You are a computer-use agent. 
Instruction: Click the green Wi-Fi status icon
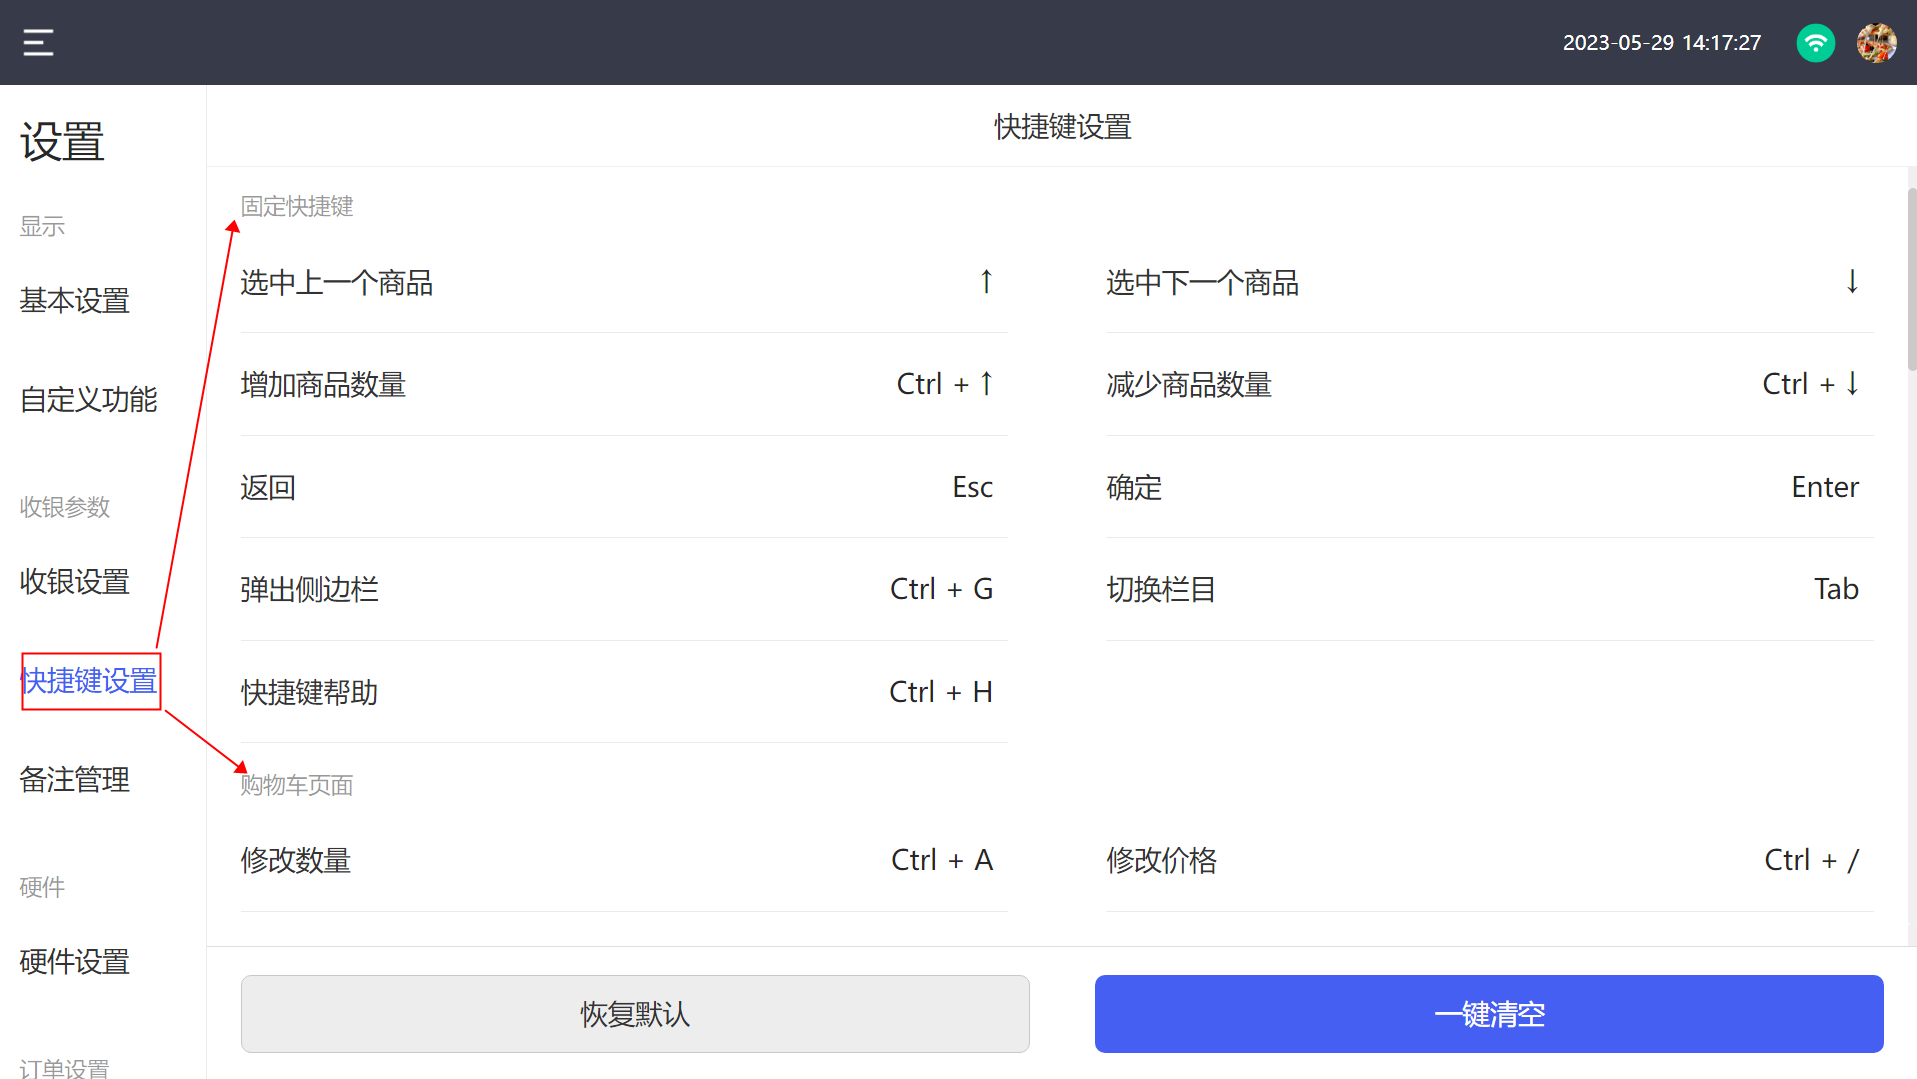1815,43
